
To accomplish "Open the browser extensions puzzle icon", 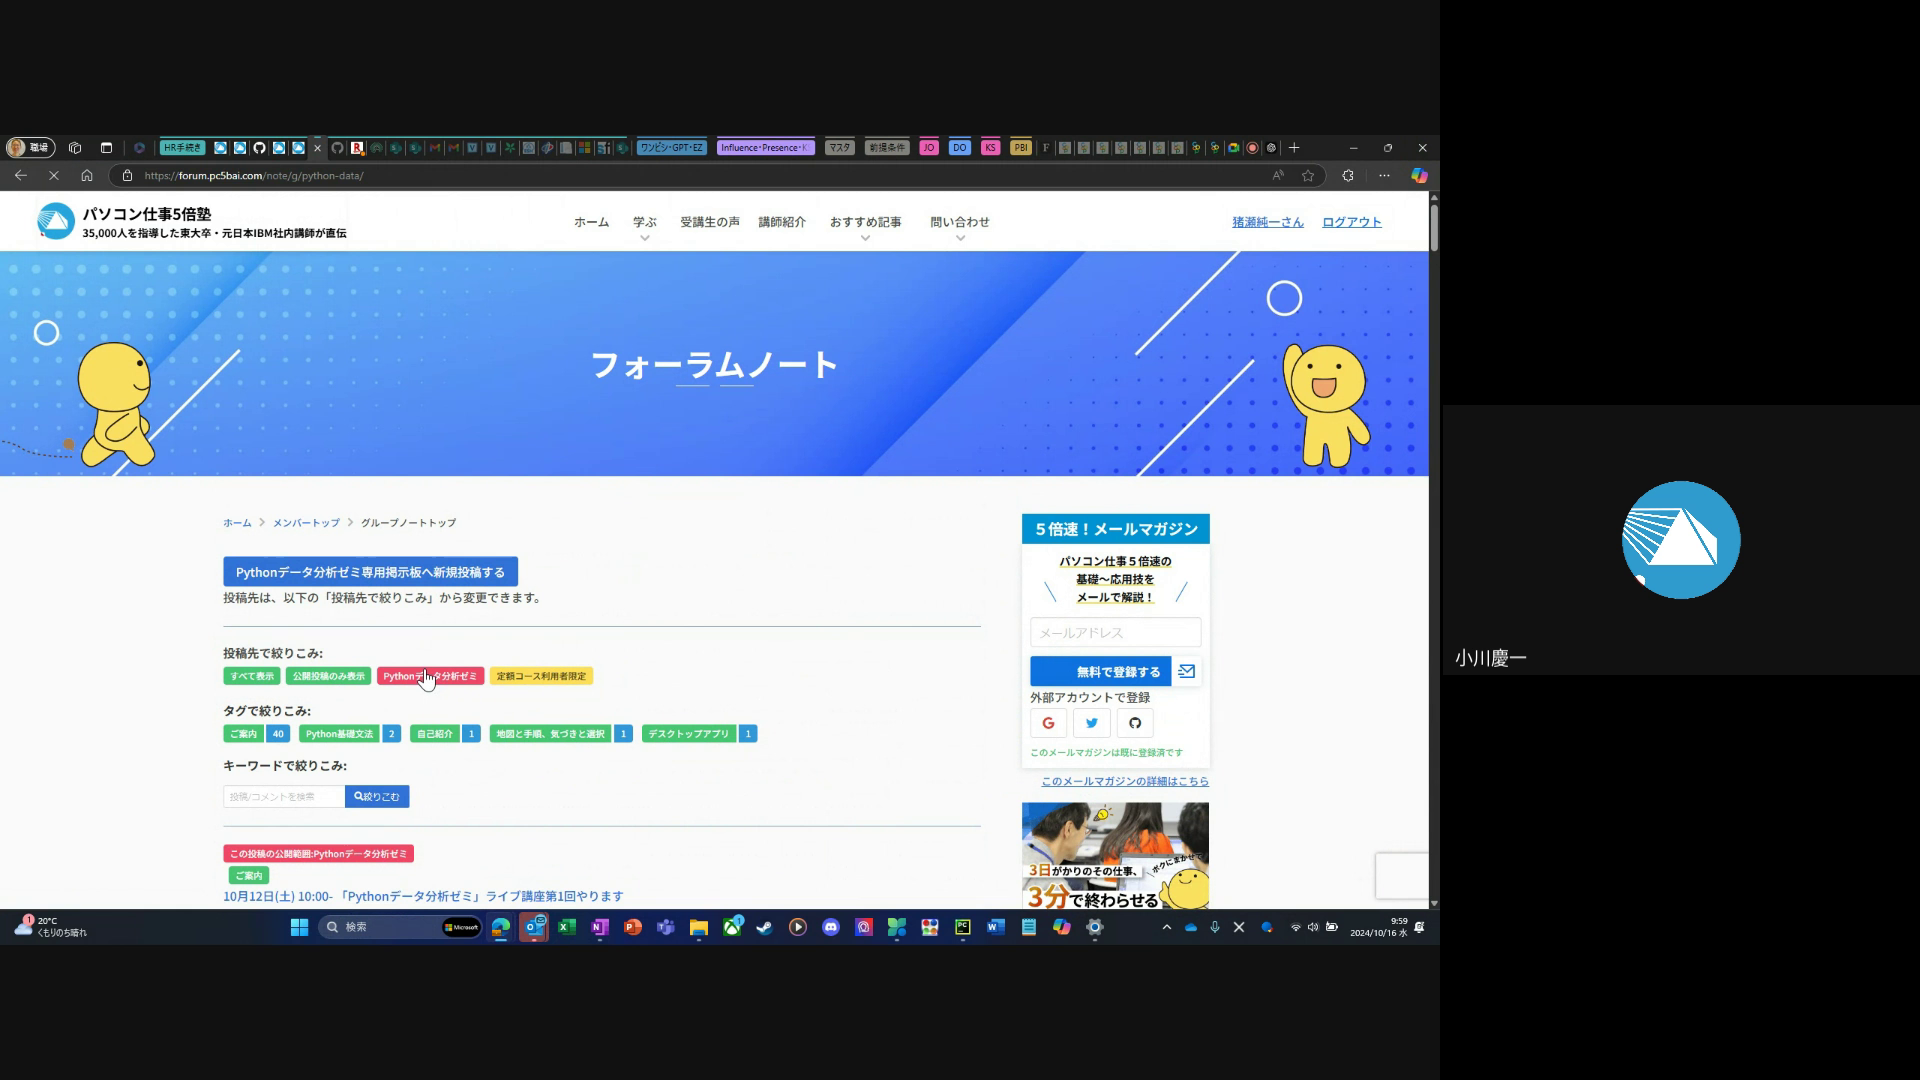I will (1348, 175).
